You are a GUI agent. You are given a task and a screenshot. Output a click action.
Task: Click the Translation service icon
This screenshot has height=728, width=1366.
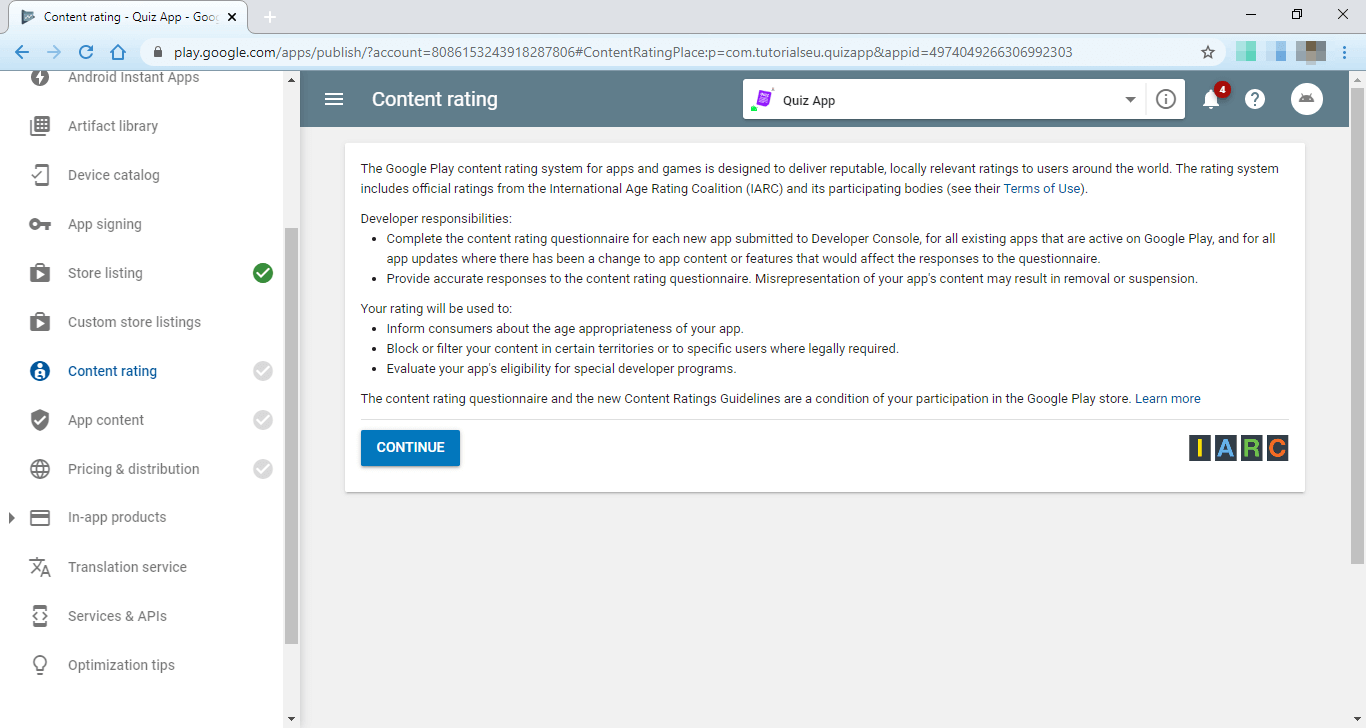[40, 567]
